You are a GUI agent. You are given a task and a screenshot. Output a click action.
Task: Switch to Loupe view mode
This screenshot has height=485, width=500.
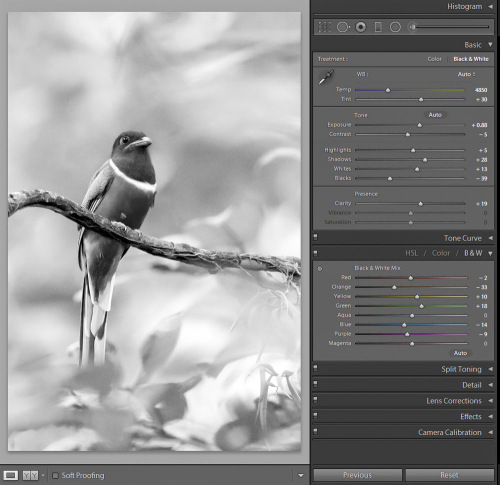click(11, 475)
